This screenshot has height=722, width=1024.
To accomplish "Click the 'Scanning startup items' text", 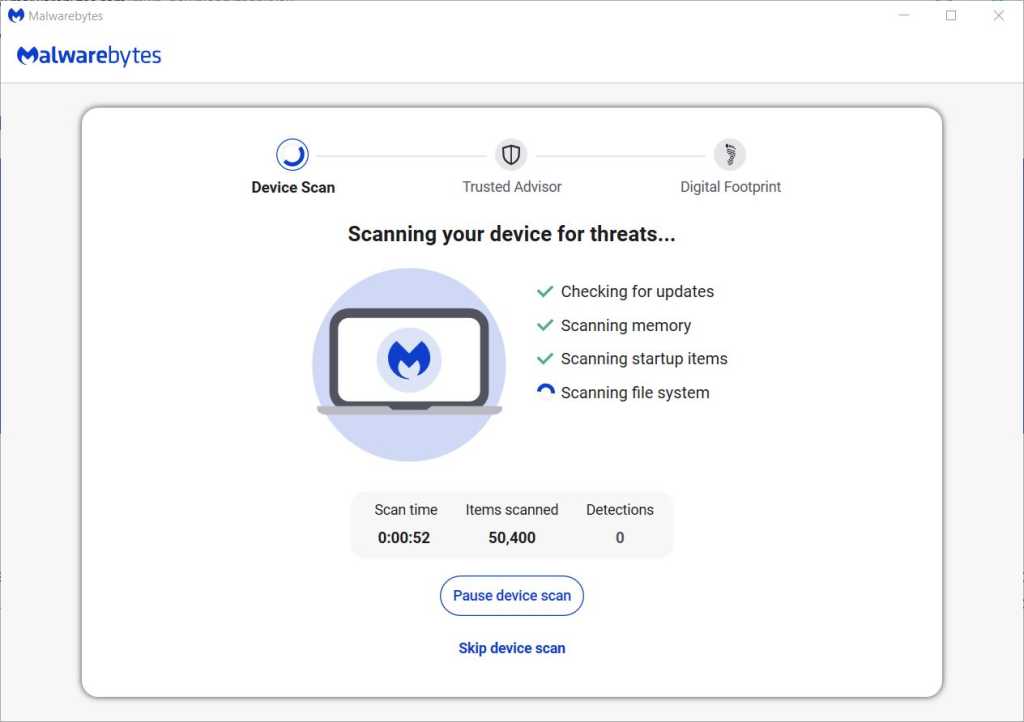I will [644, 358].
